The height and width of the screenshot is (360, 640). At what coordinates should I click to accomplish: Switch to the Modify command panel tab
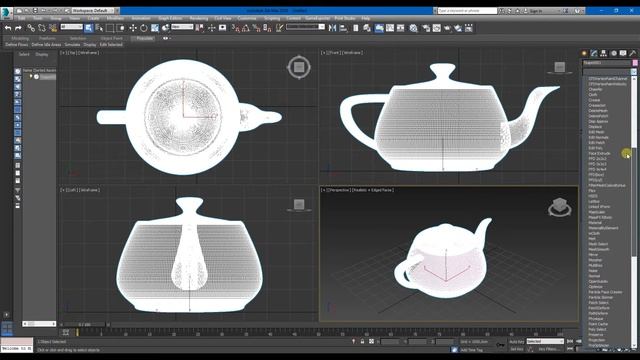(594, 53)
